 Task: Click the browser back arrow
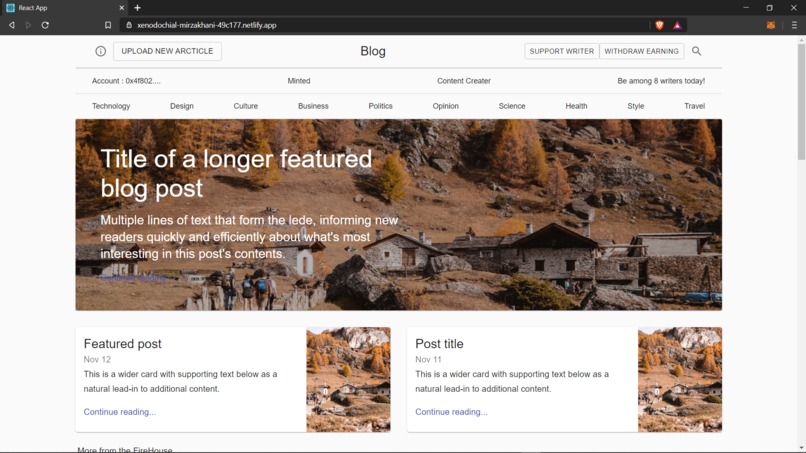coord(11,25)
